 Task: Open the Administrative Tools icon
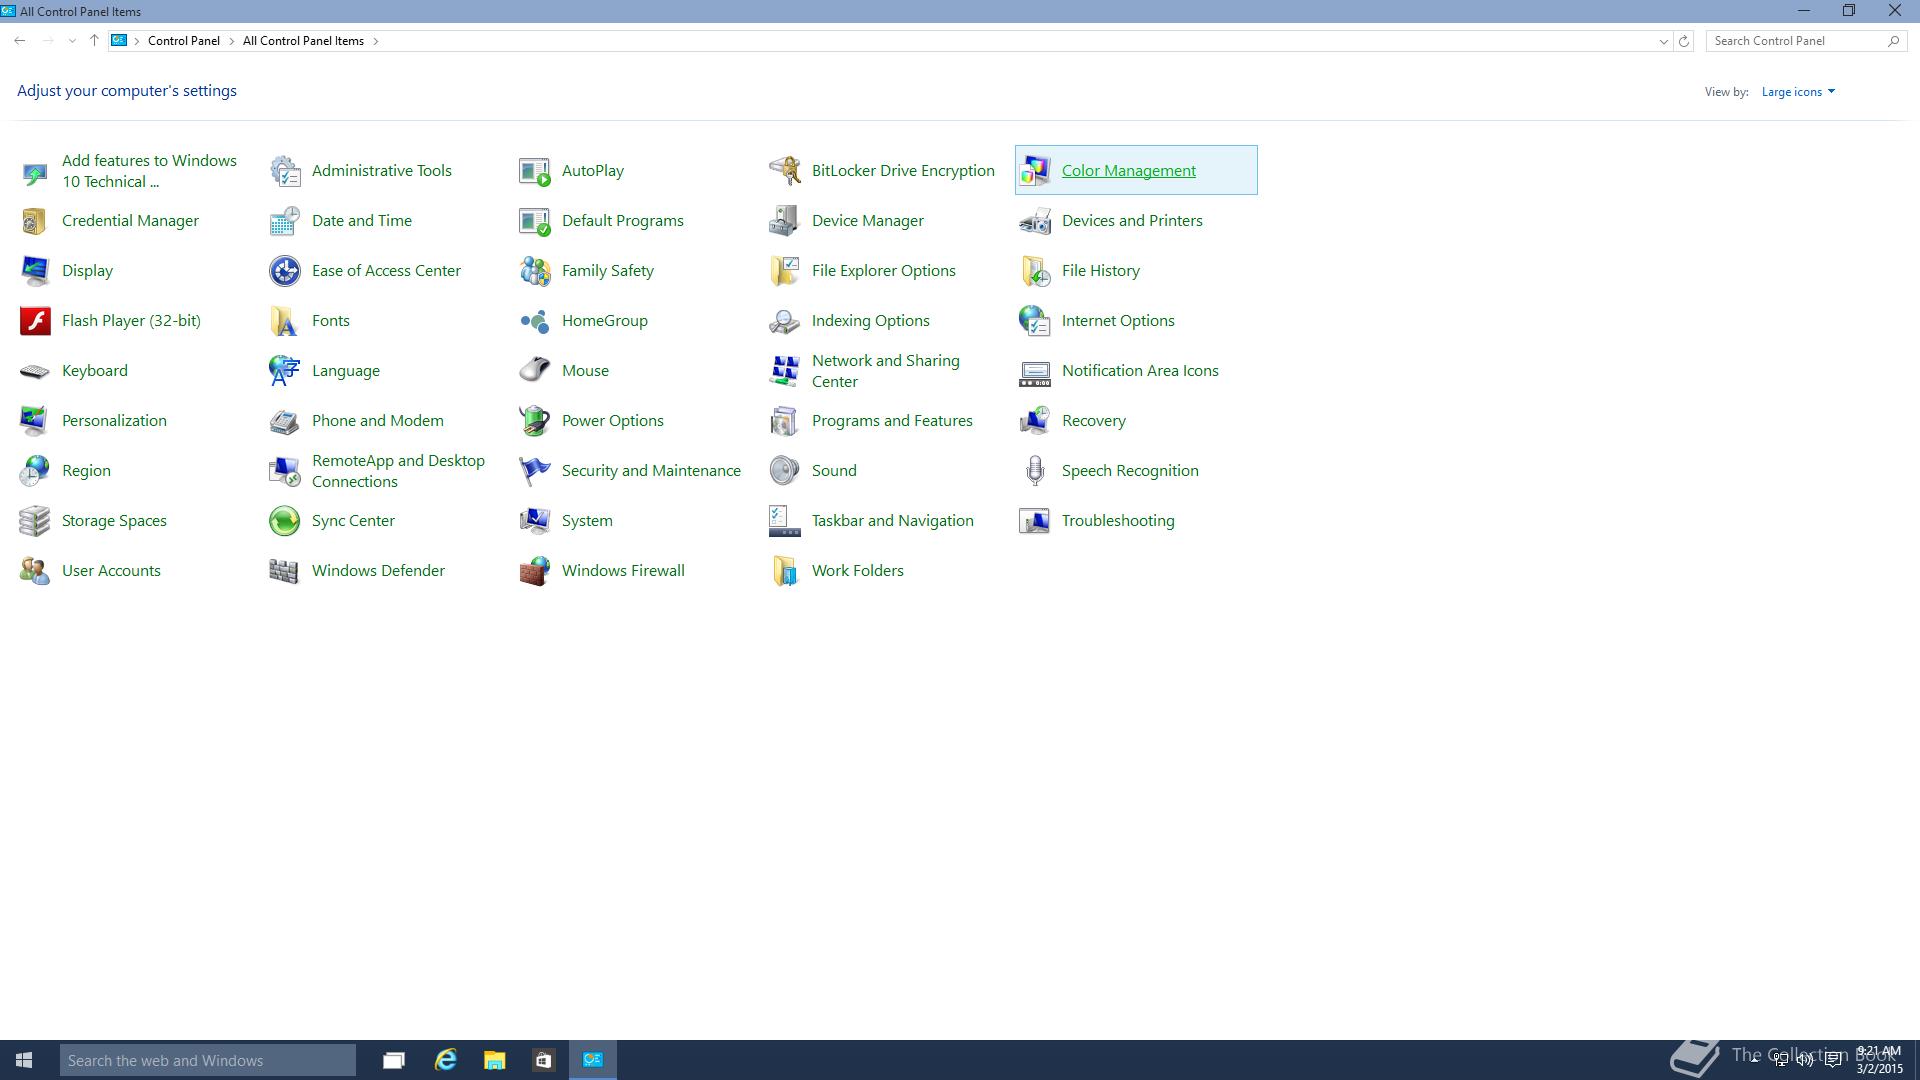[x=285, y=171]
